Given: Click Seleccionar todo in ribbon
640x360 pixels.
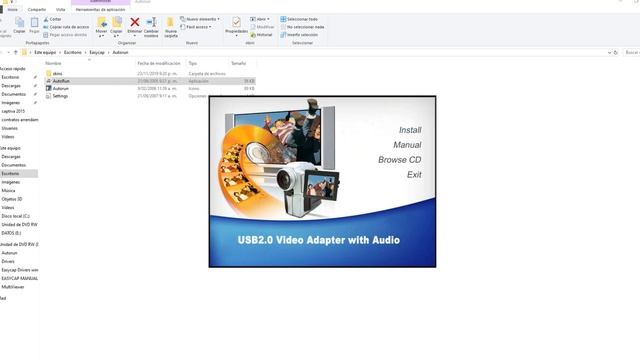Looking at the screenshot, I should pos(299,19).
